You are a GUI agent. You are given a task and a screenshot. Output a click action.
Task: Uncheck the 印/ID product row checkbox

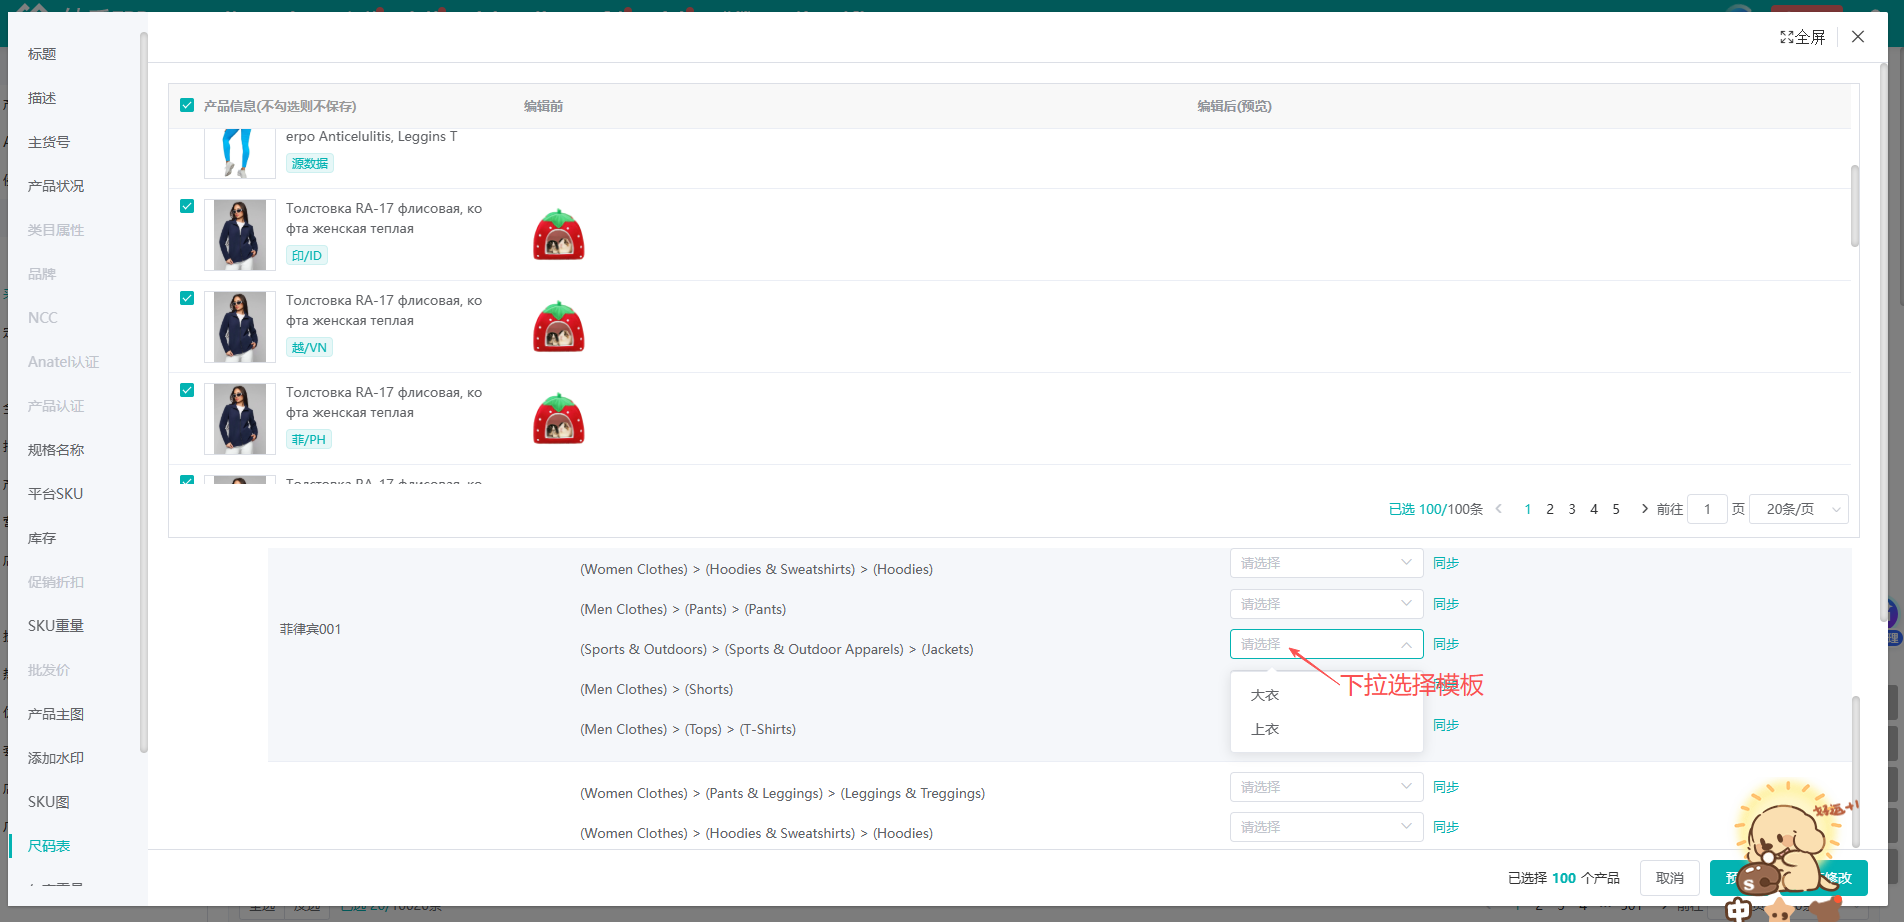pos(187,206)
